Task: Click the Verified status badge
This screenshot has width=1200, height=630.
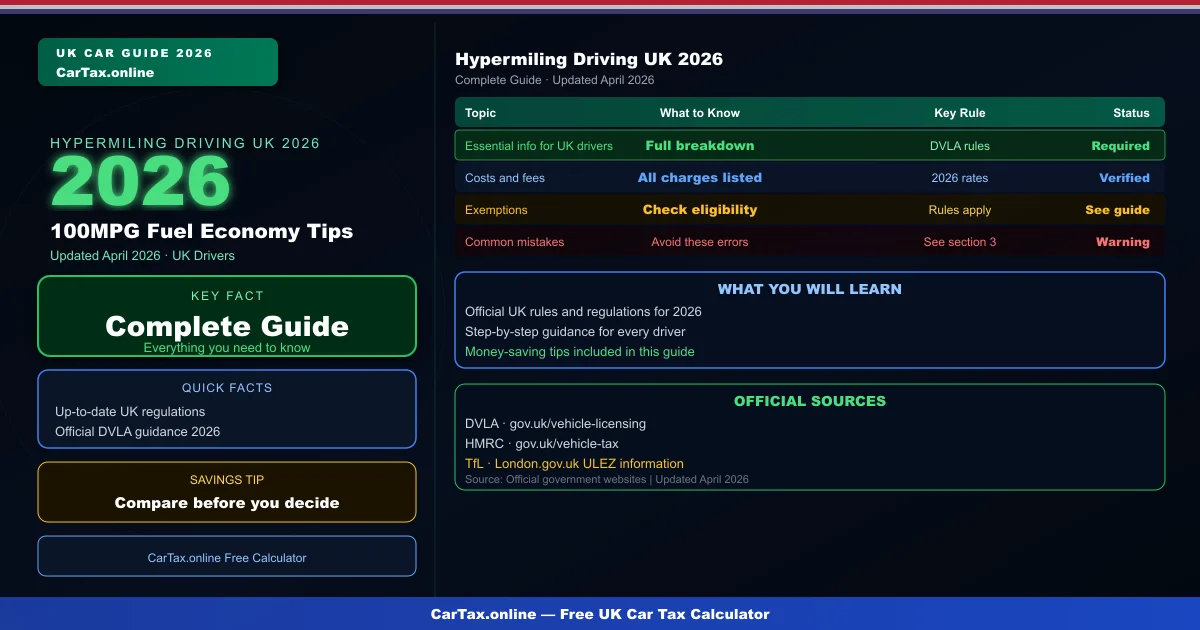Action: (x=1124, y=177)
